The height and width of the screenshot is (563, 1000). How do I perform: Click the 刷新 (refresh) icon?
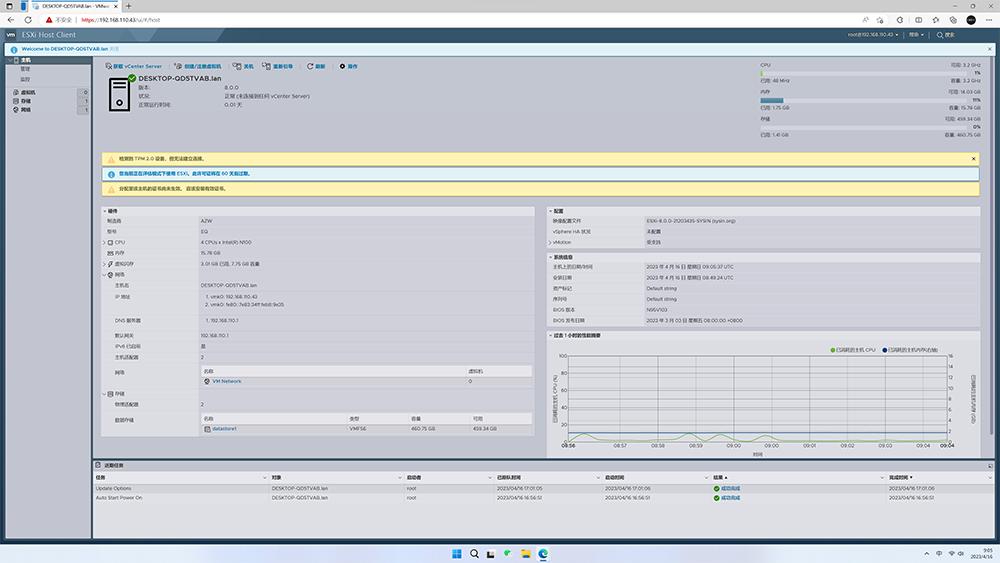point(310,66)
